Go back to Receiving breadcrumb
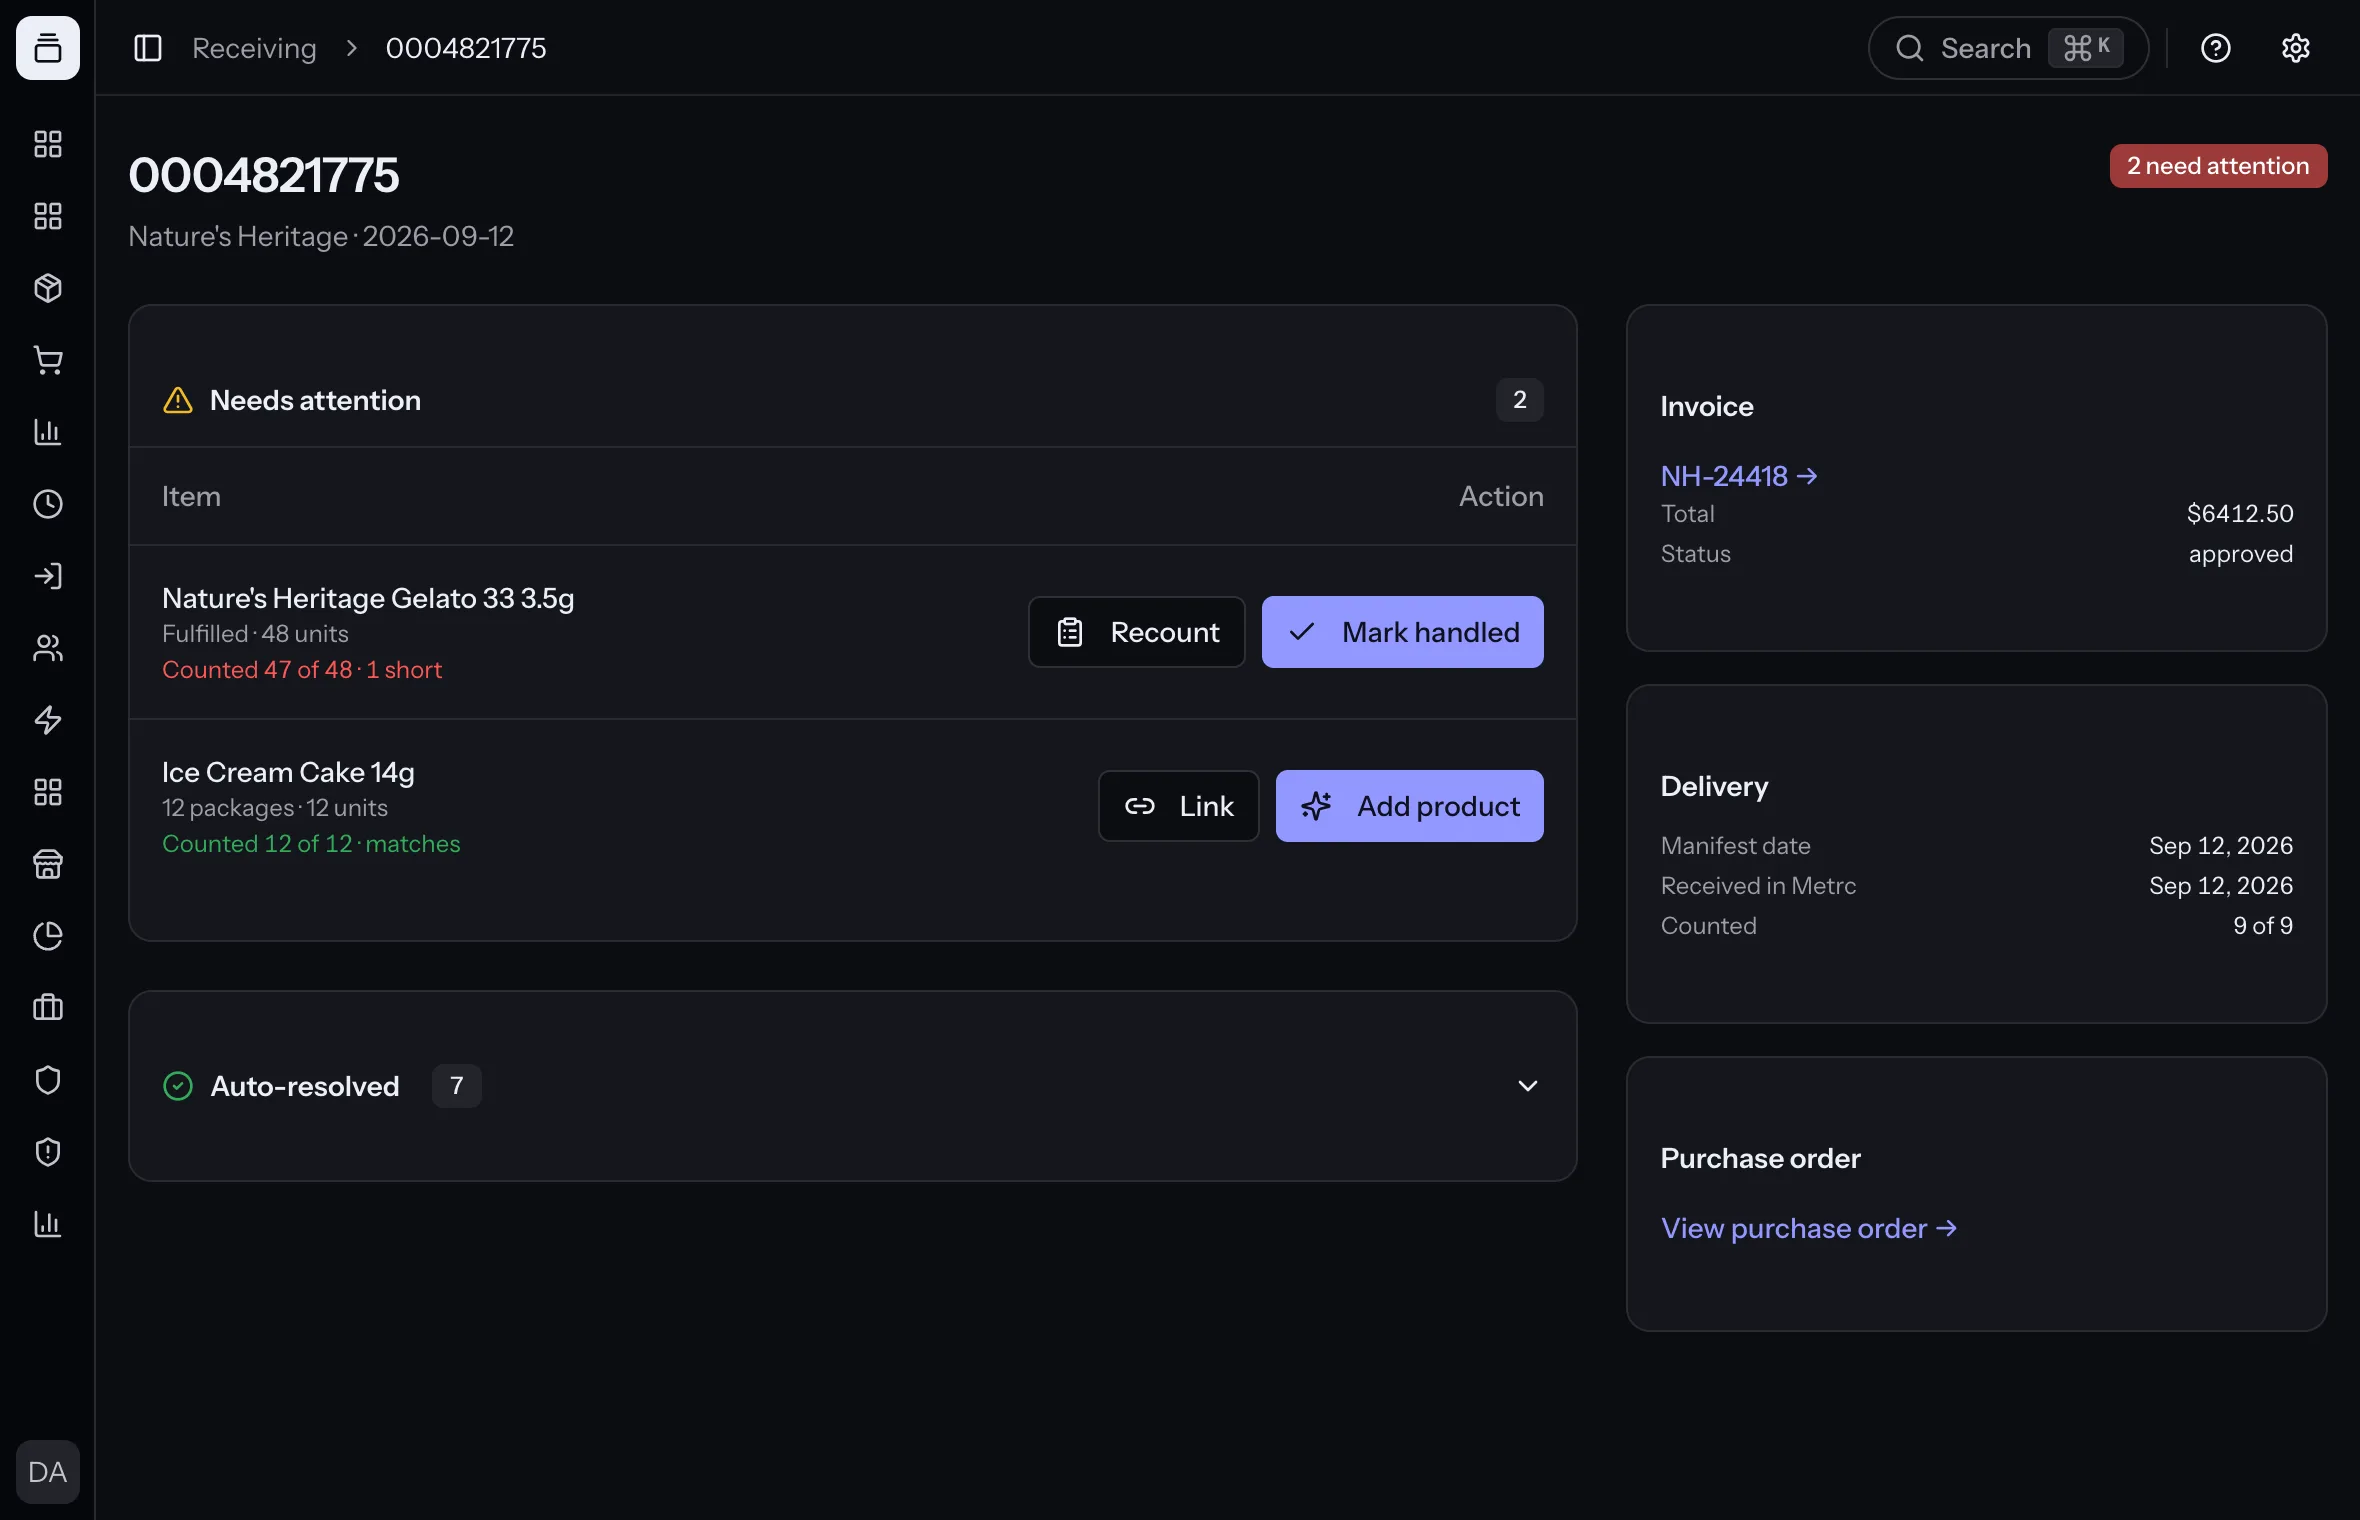Screen dimensions: 2360x1520 [254, 48]
